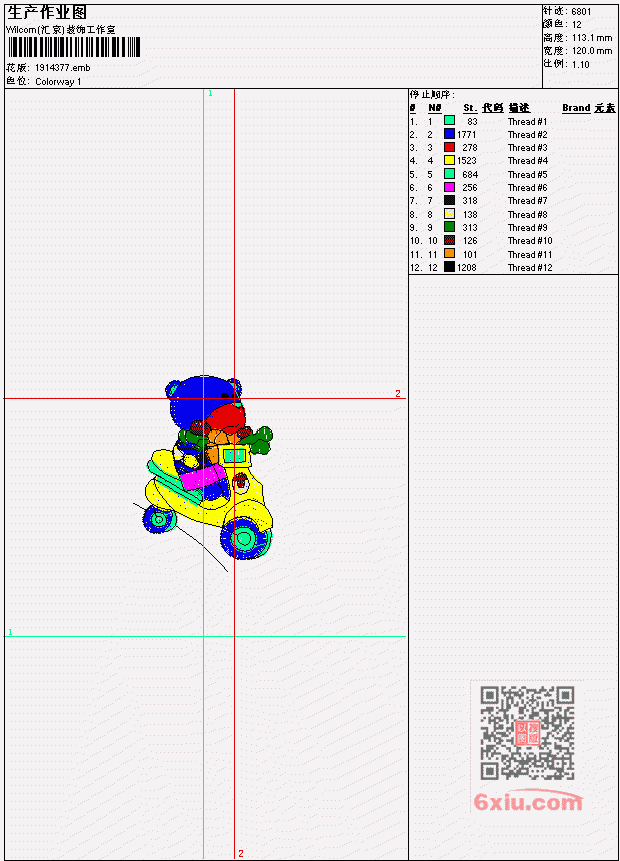The height and width of the screenshot is (861, 620).
Task: Click the stitch count value 684
Action: (470, 175)
